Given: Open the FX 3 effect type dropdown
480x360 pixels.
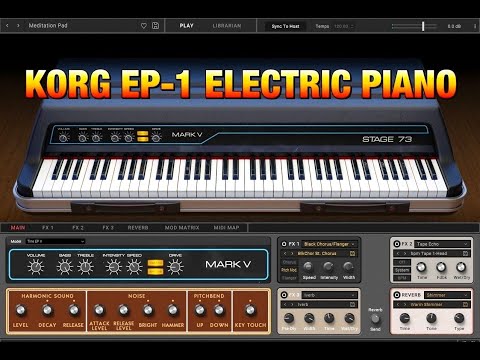Looking at the screenshot, I should [329, 295].
